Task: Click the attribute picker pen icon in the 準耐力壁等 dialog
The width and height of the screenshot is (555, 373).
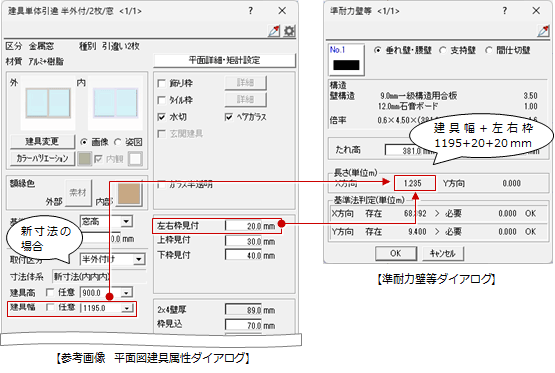Action: [x=543, y=31]
